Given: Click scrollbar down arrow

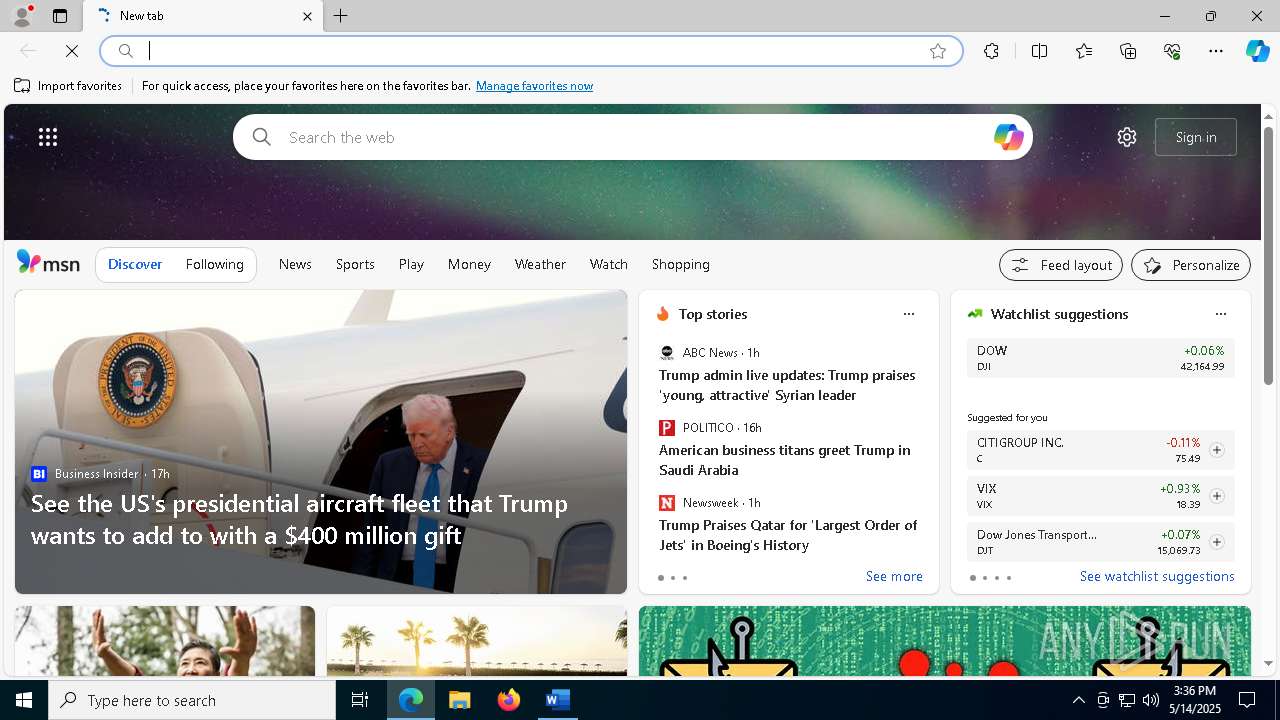Looking at the screenshot, I should tap(1268, 663).
